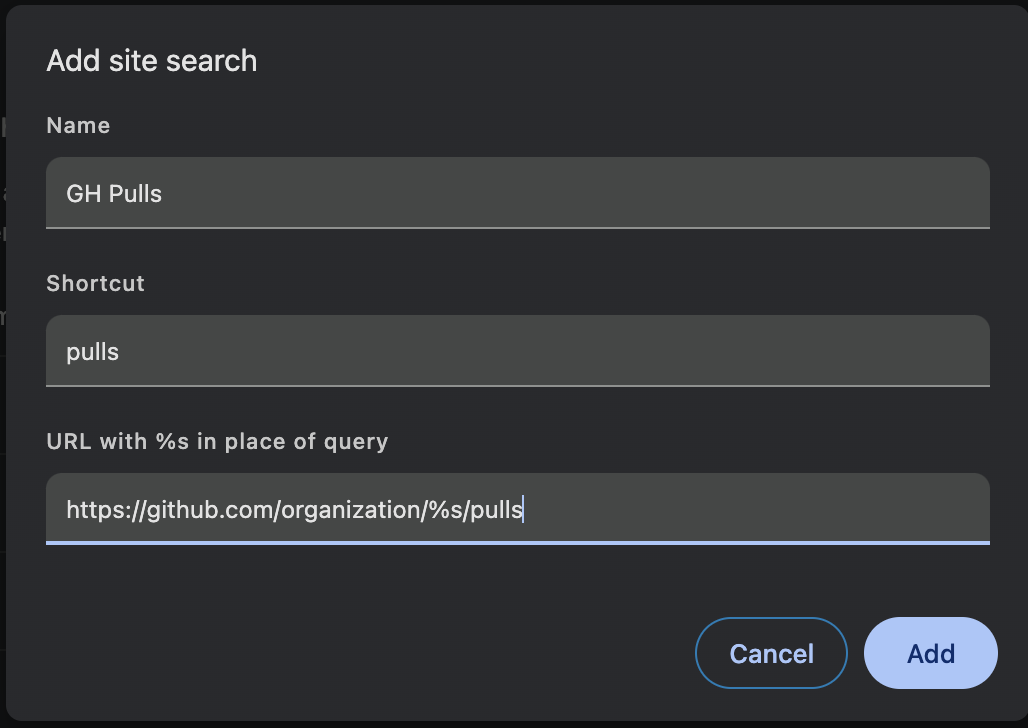Image resolution: width=1028 pixels, height=728 pixels.
Task: Click the empty space between Shortcut and URL sections
Action: tap(516, 412)
